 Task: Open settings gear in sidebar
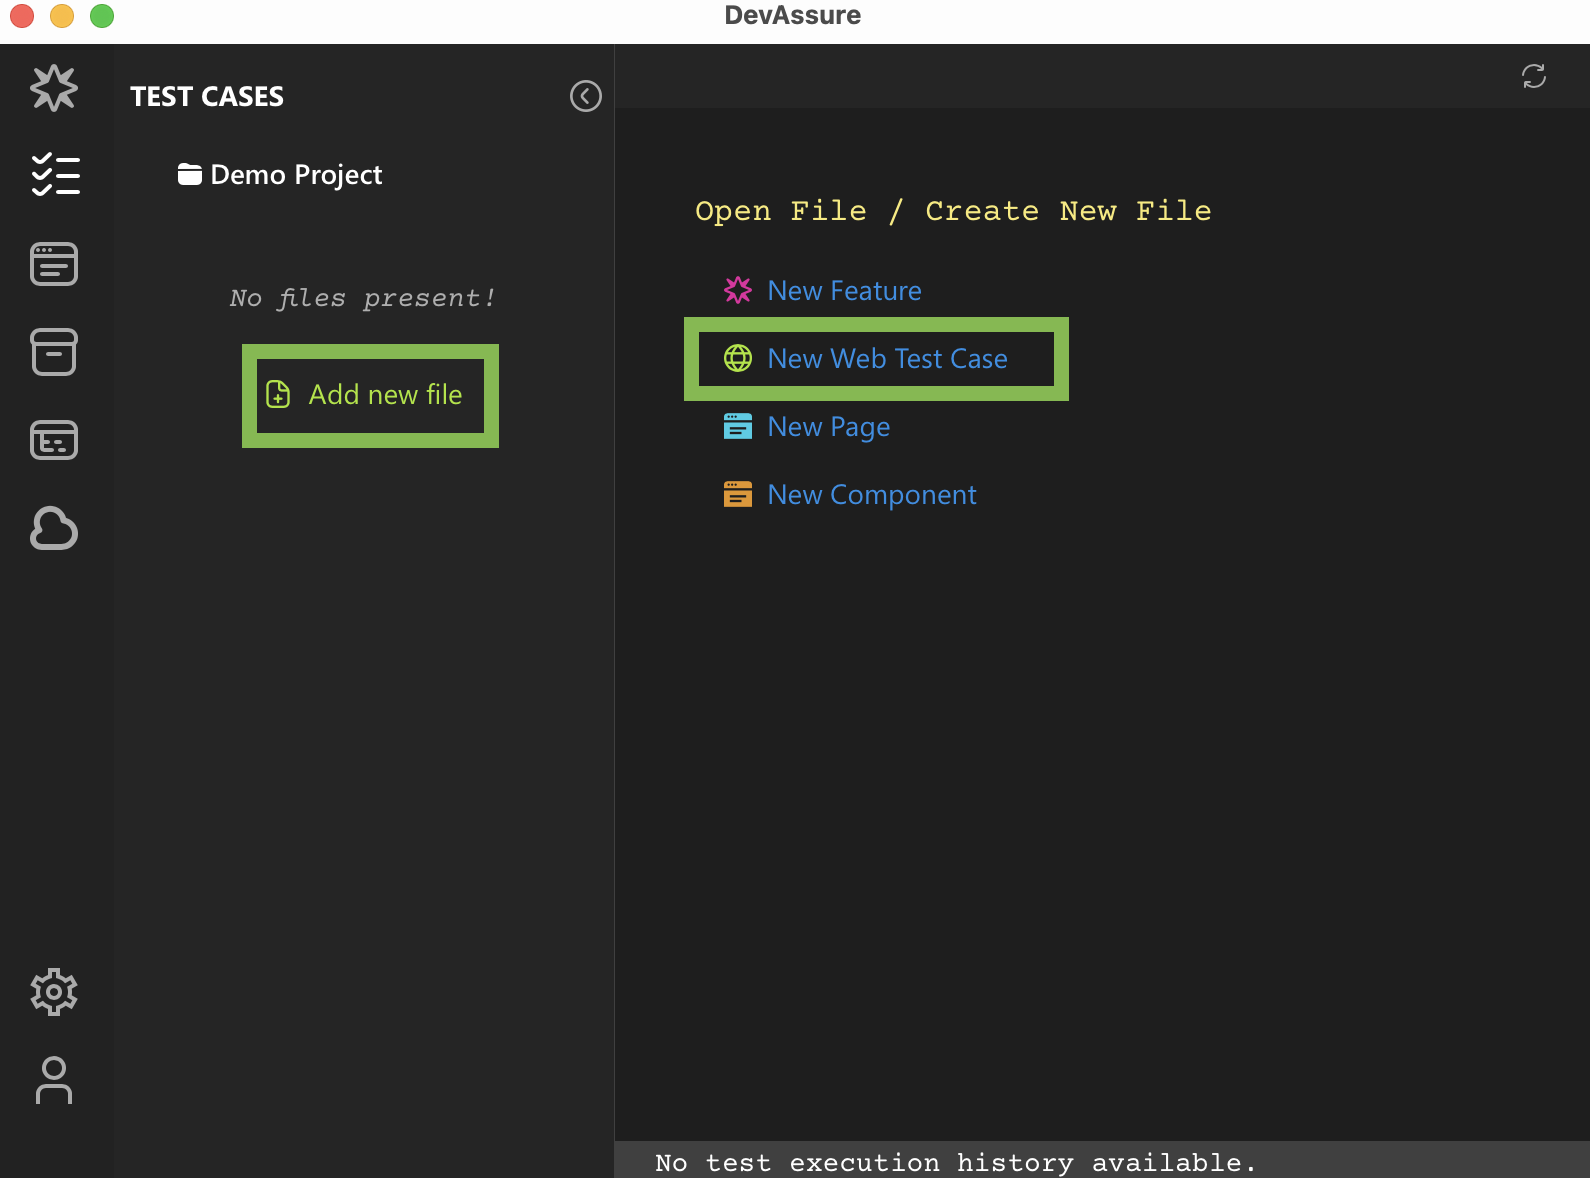pos(54,992)
